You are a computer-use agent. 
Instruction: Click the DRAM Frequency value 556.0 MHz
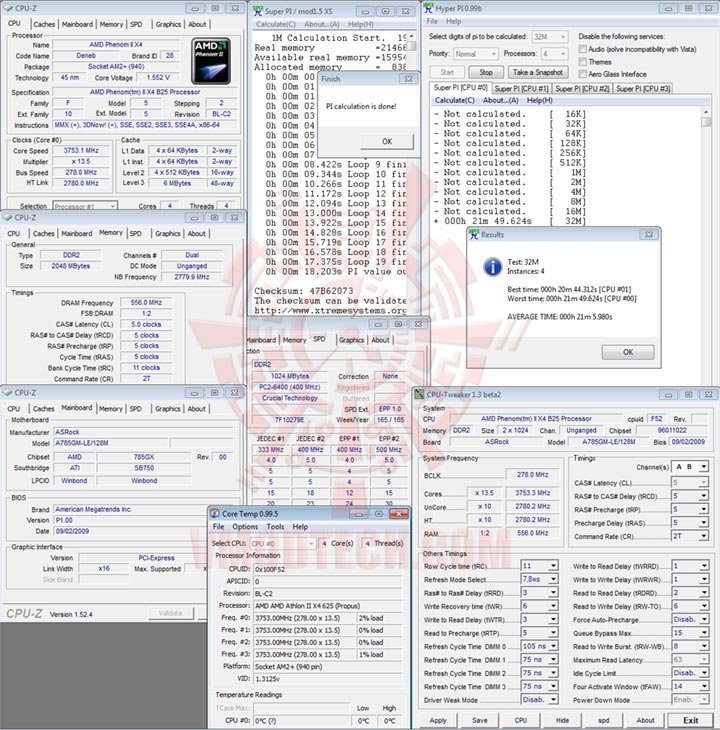(146, 303)
